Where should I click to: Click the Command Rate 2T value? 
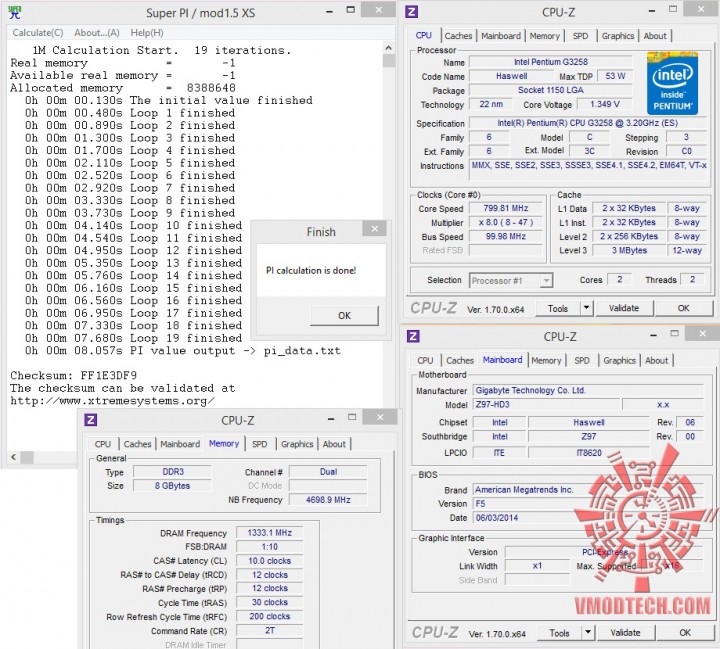270,631
